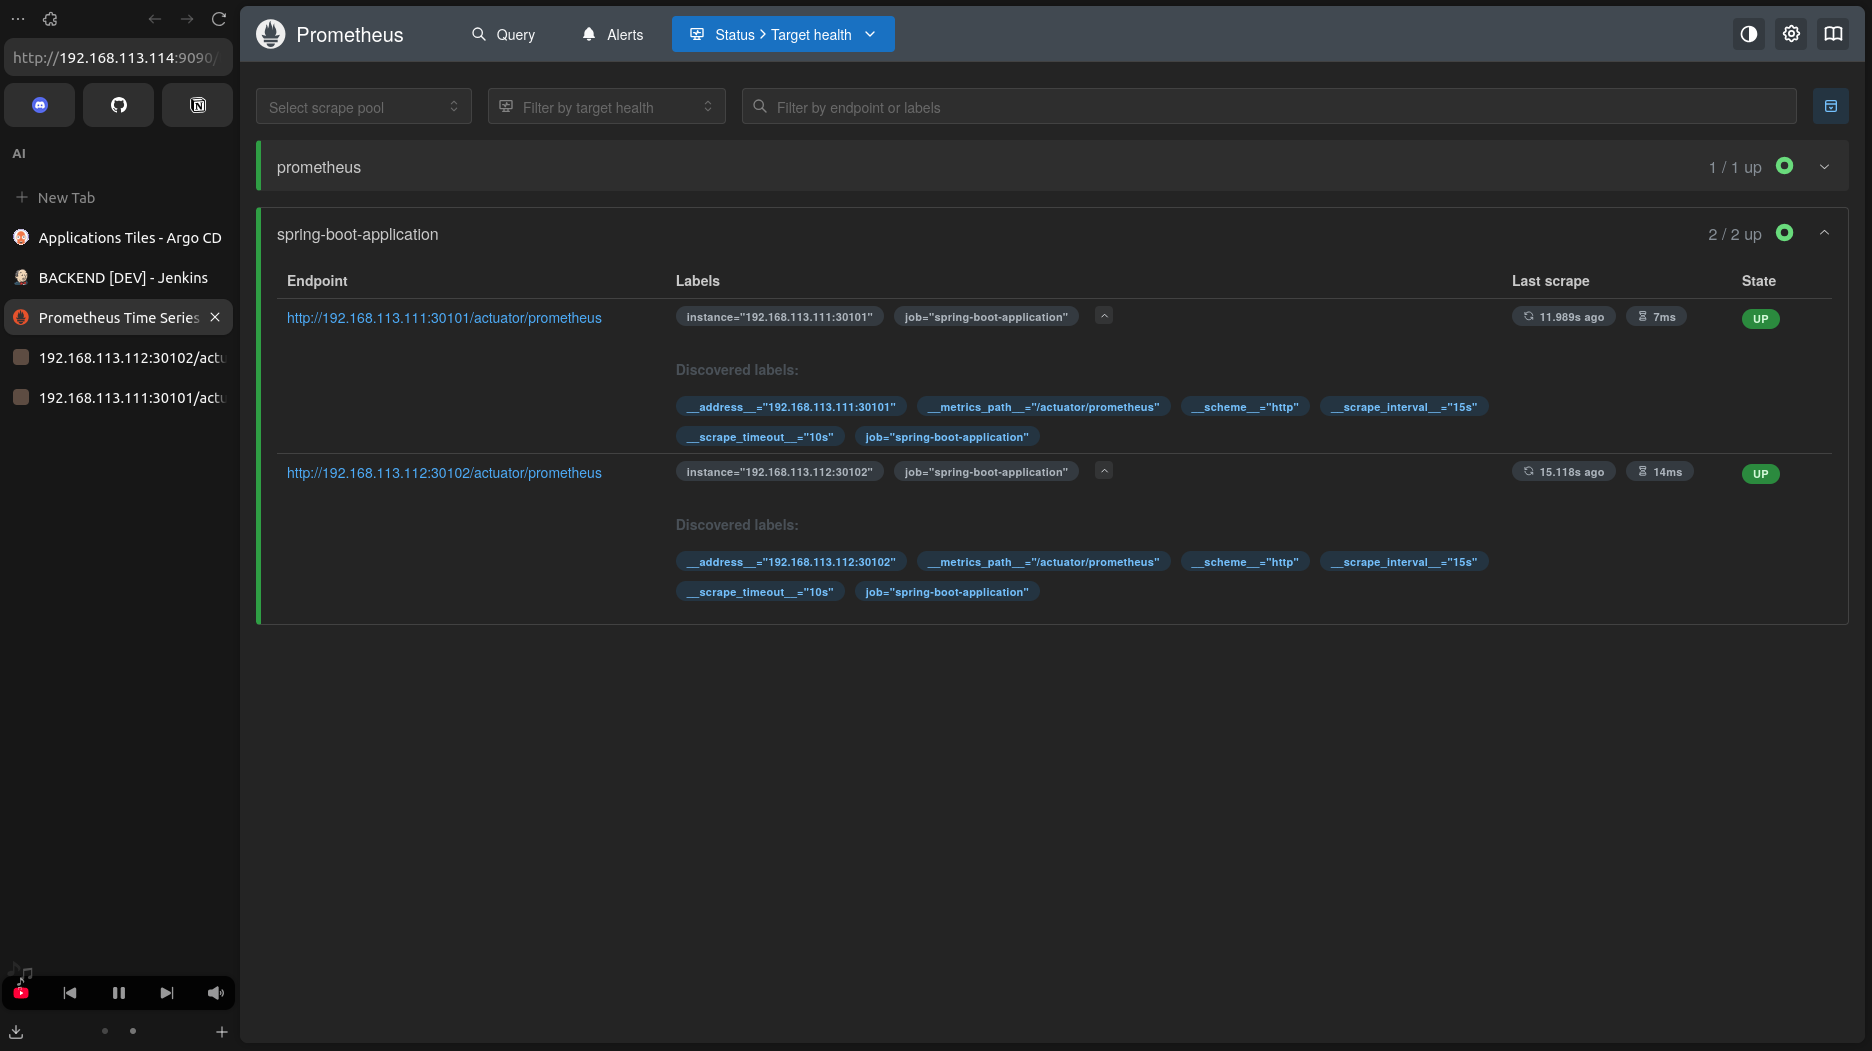
Task: Mute the media player volume
Action: [x=215, y=993]
